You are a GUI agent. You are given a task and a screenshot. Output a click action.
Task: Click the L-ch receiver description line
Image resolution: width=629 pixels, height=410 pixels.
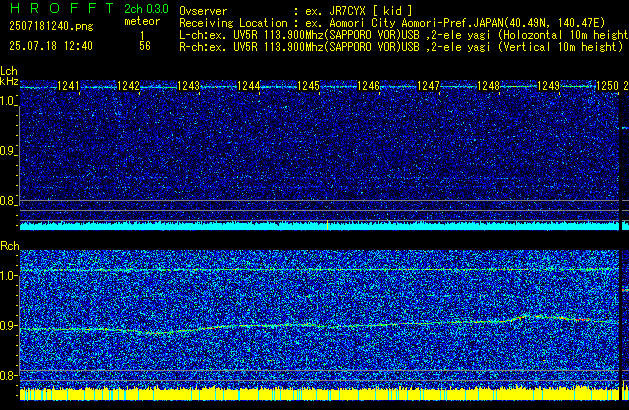tap(404, 35)
